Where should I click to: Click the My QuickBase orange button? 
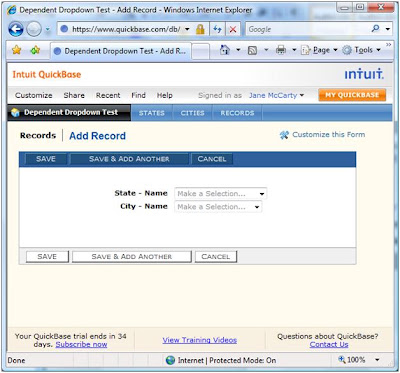[x=352, y=95]
